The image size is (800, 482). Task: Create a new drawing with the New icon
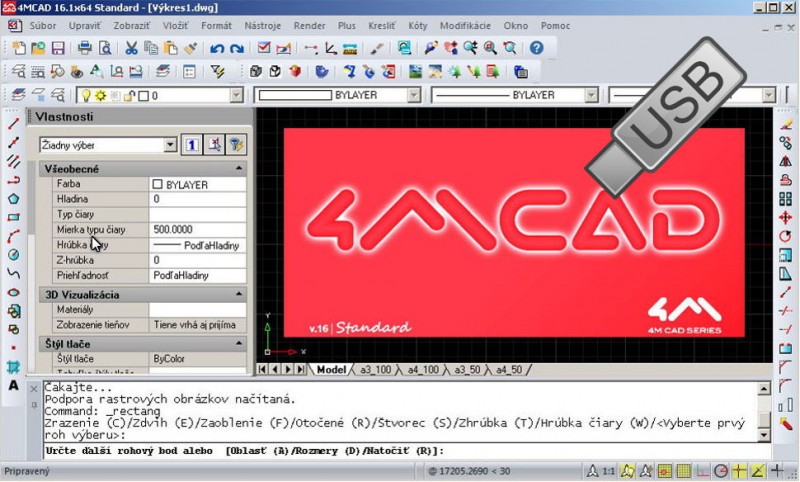point(19,48)
